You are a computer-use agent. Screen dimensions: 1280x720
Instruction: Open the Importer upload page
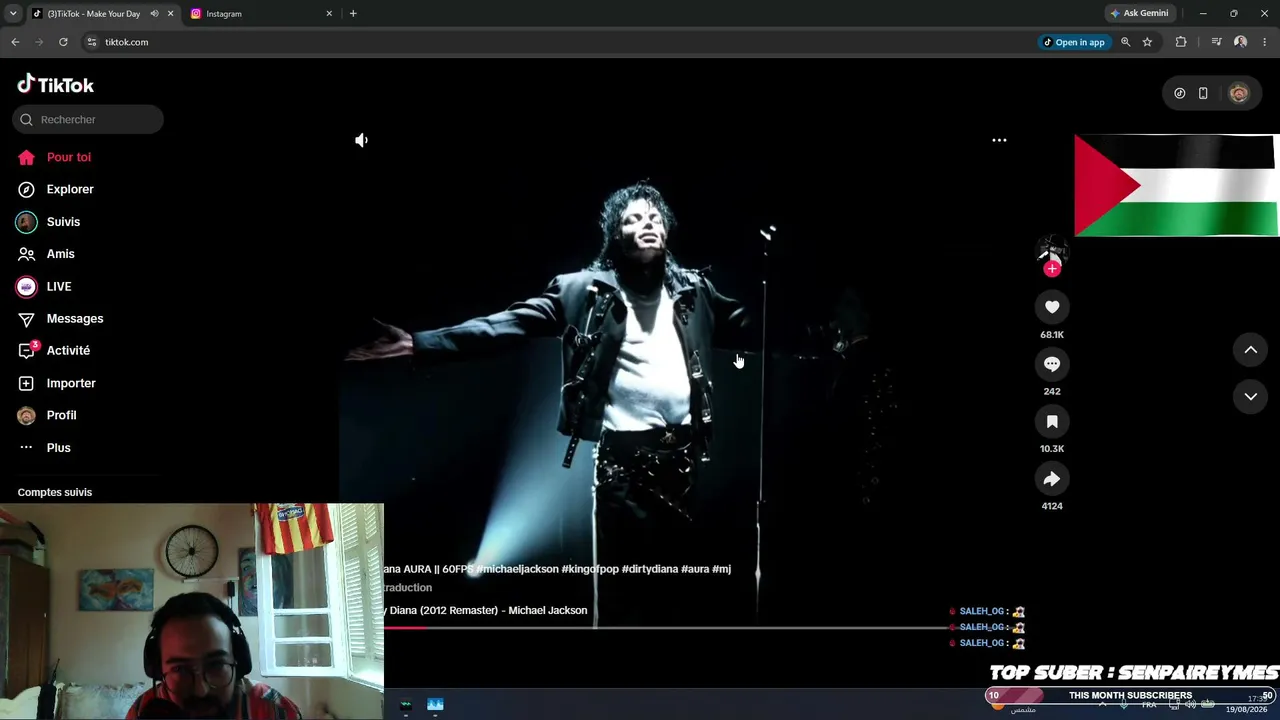[71, 383]
